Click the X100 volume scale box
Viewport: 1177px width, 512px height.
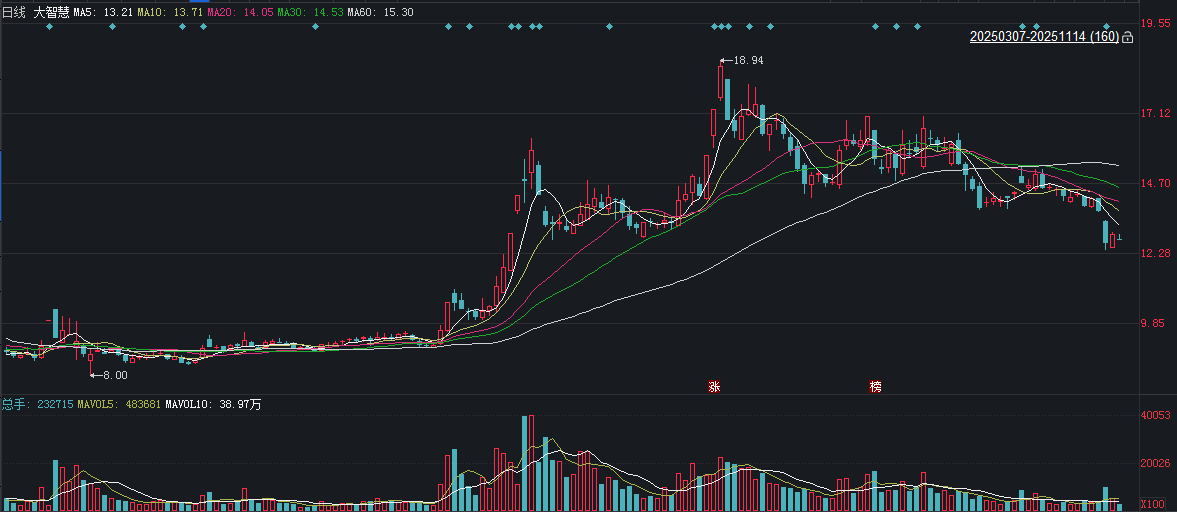(x=1156, y=503)
